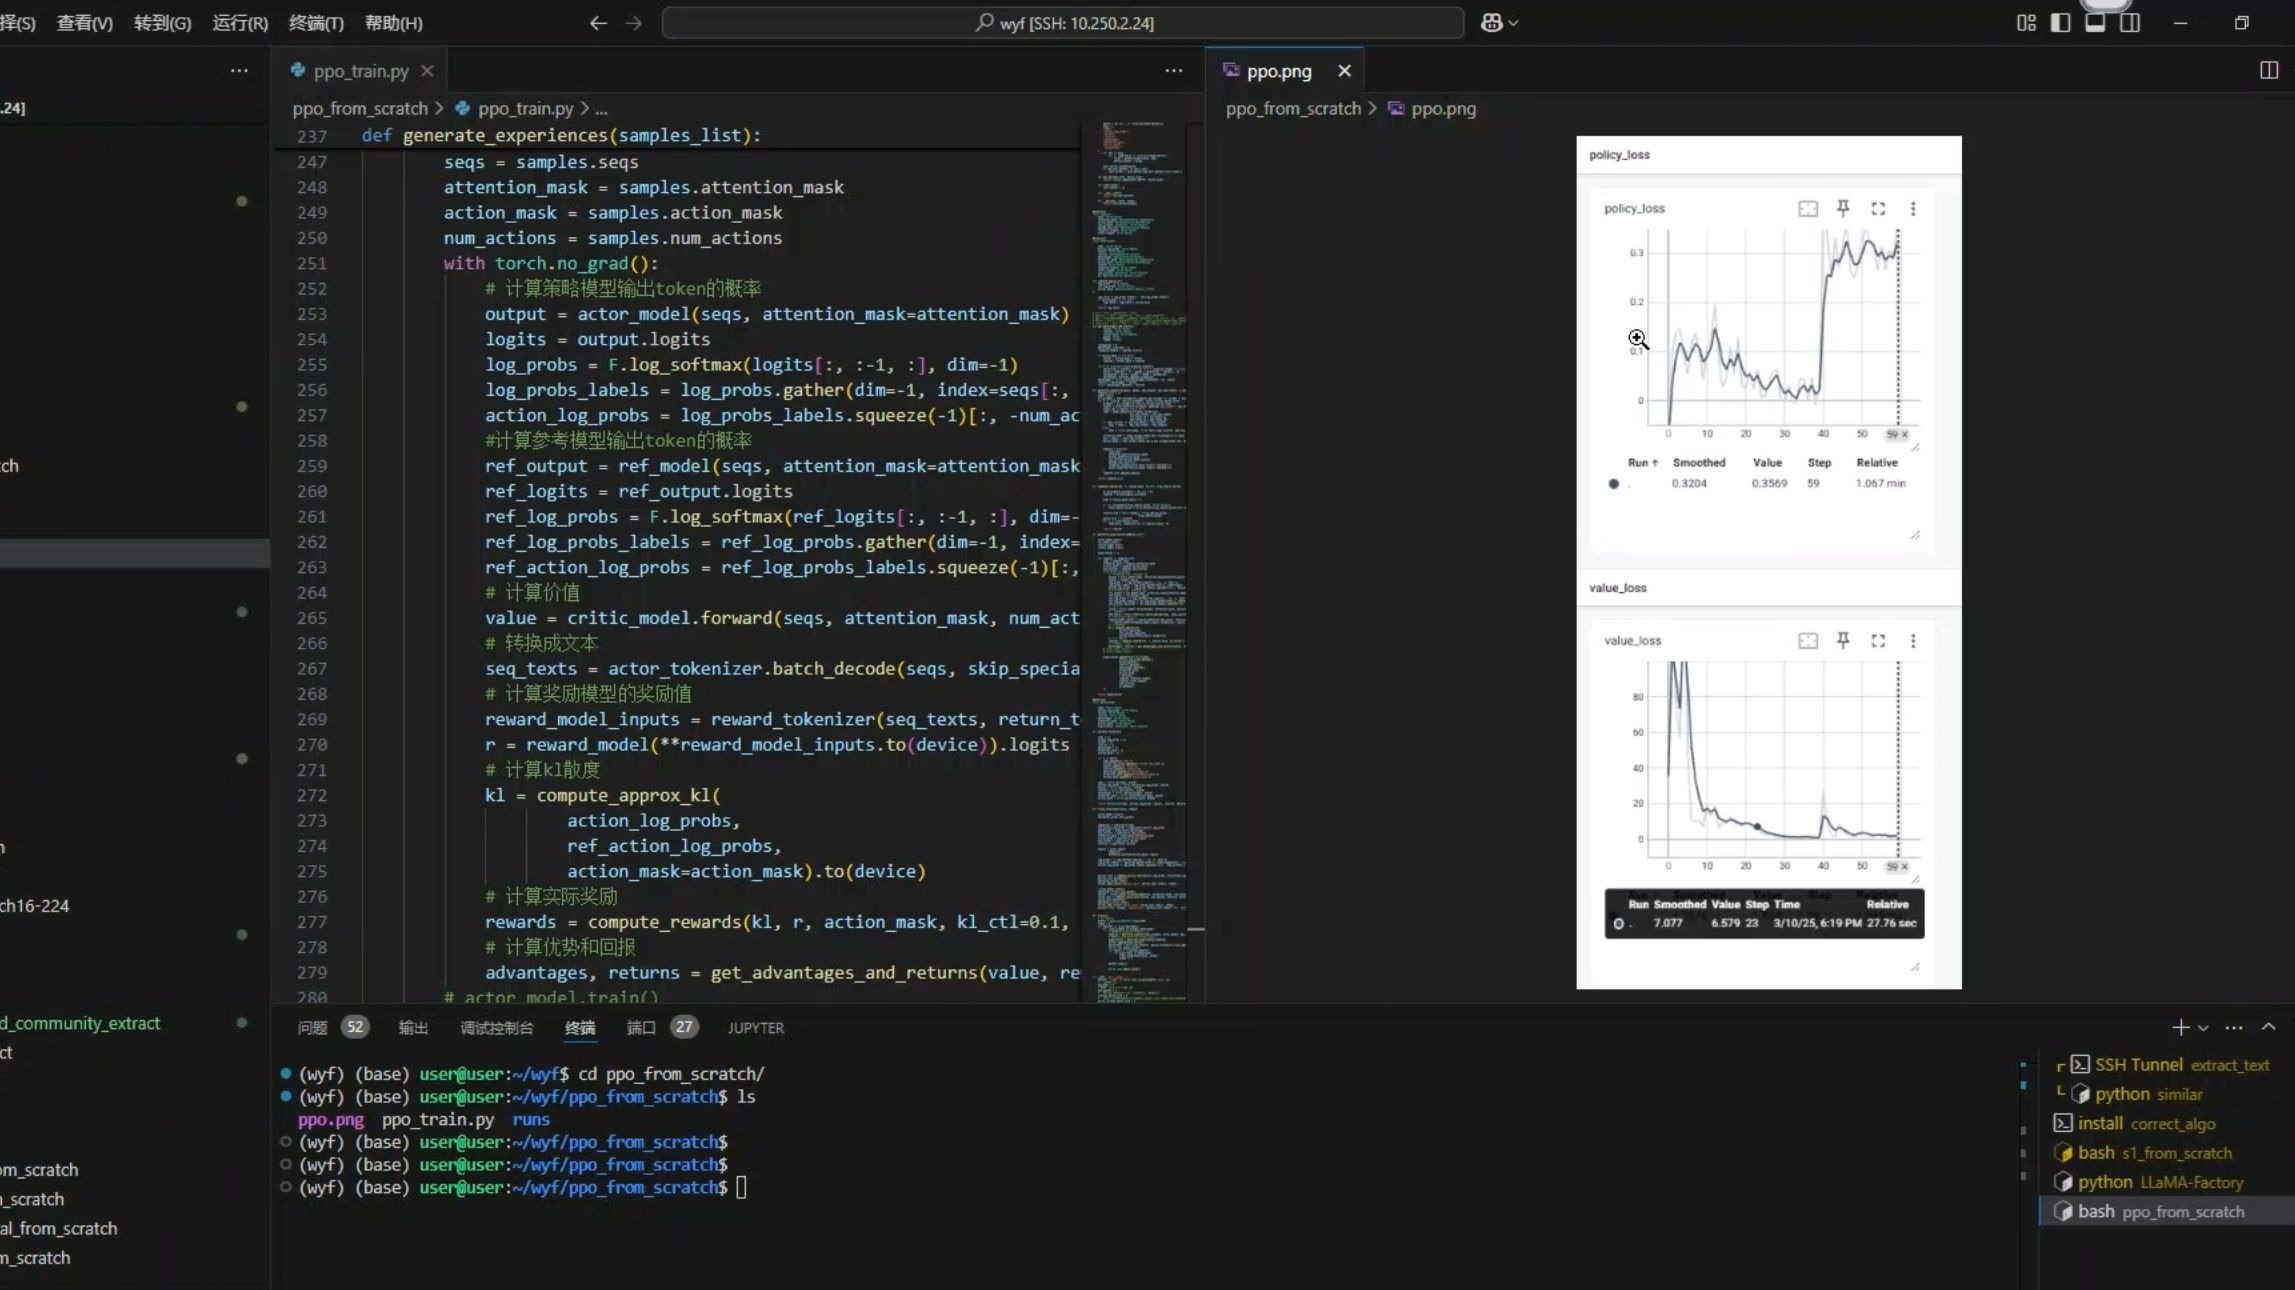Screen dimensions: 2295x1290
Task: Click the navigate back arrow
Action: pos(598,23)
